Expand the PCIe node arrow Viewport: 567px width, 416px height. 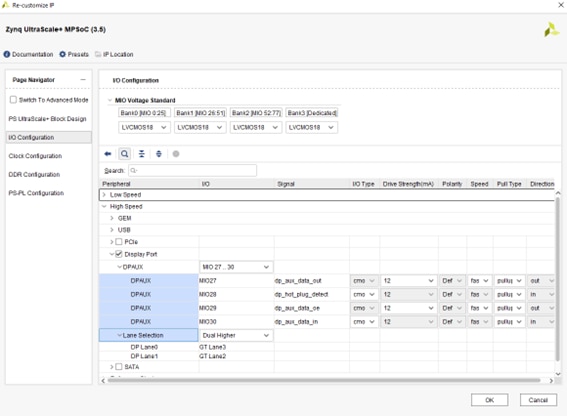(x=112, y=242)
